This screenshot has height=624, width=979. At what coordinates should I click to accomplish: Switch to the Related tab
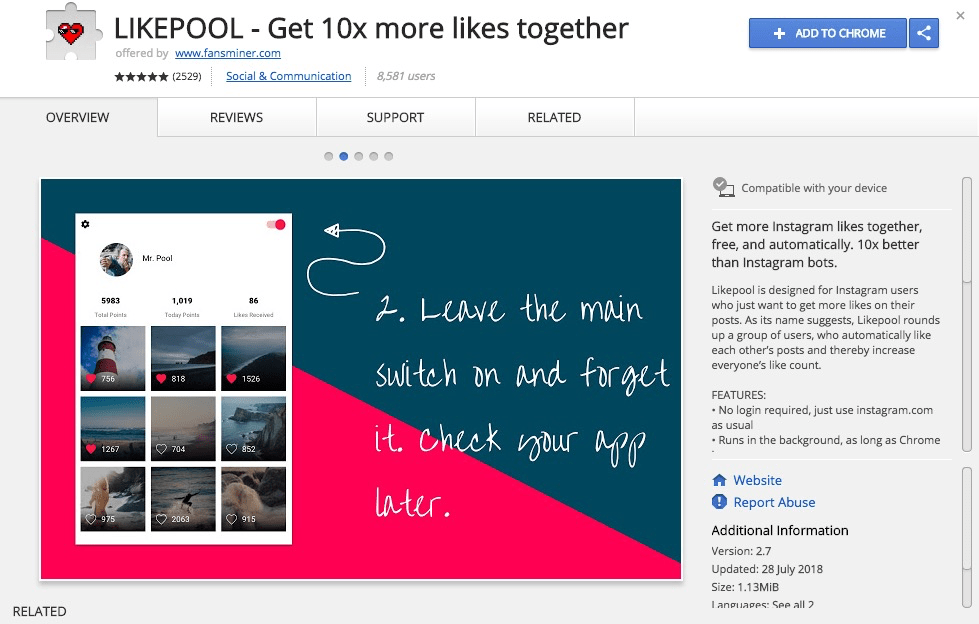pos(554,117)
